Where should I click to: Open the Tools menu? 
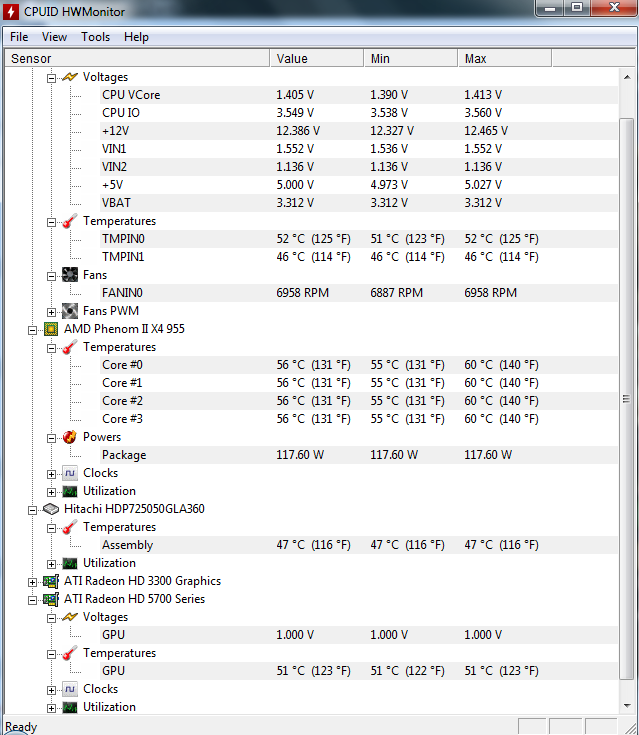coord(95,37)
